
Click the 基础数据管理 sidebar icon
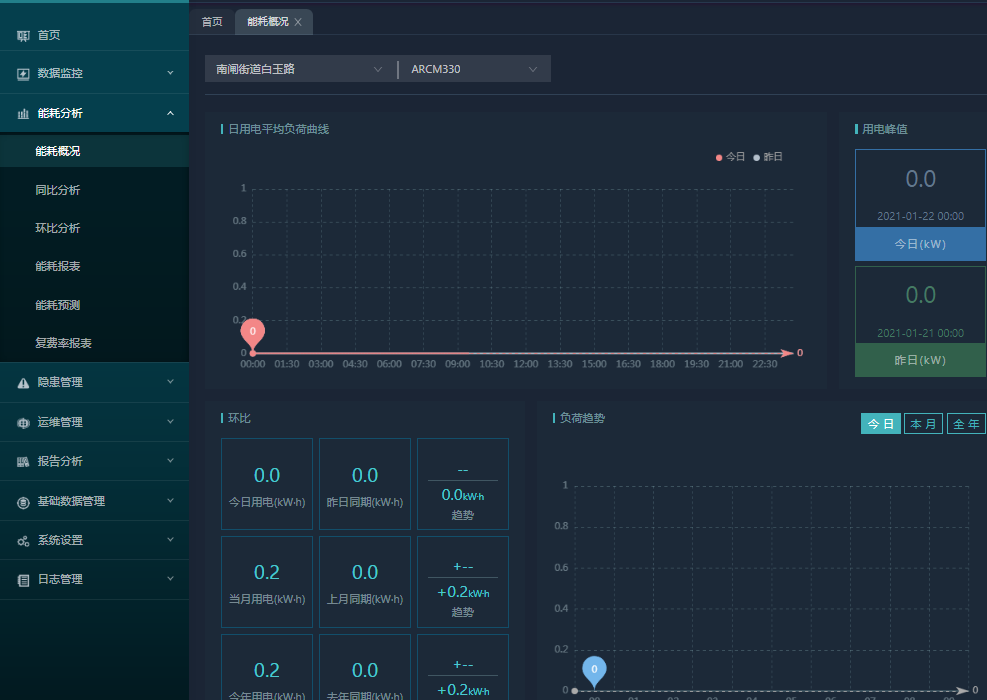(x=23, y=502)
